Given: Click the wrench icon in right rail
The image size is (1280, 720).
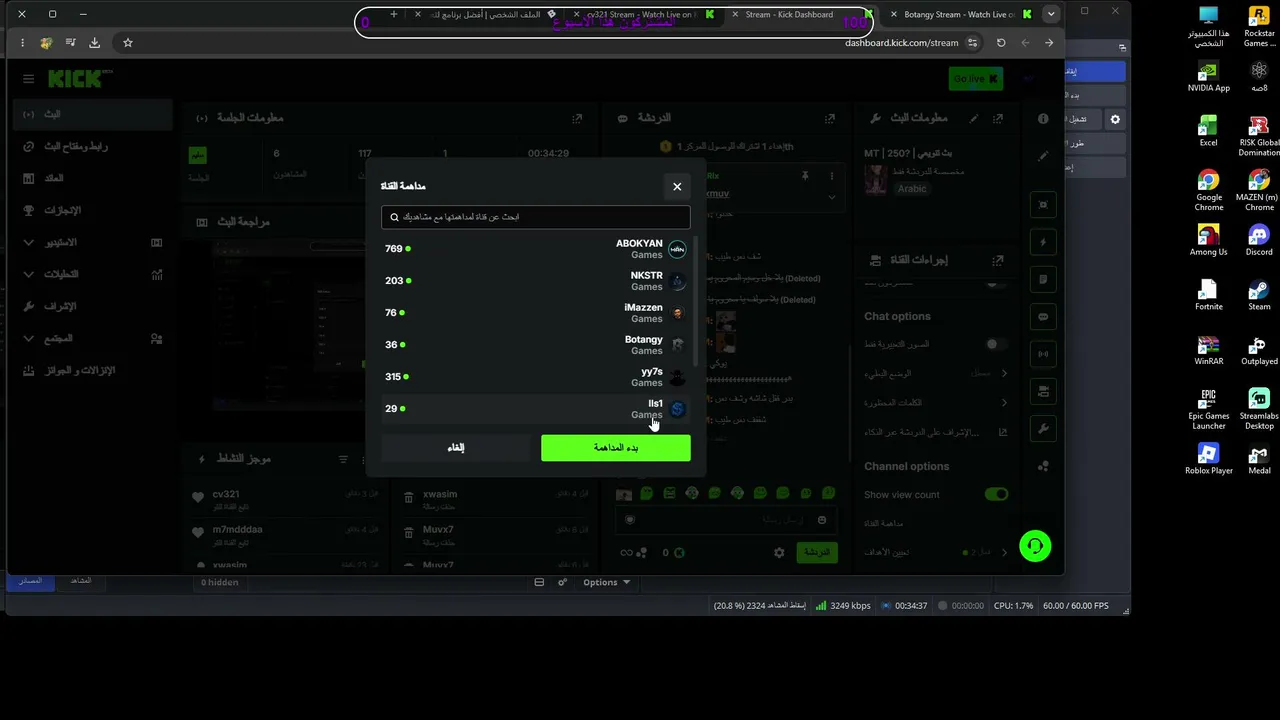Looking at the screenshot, I should [x=1043, y=429].
